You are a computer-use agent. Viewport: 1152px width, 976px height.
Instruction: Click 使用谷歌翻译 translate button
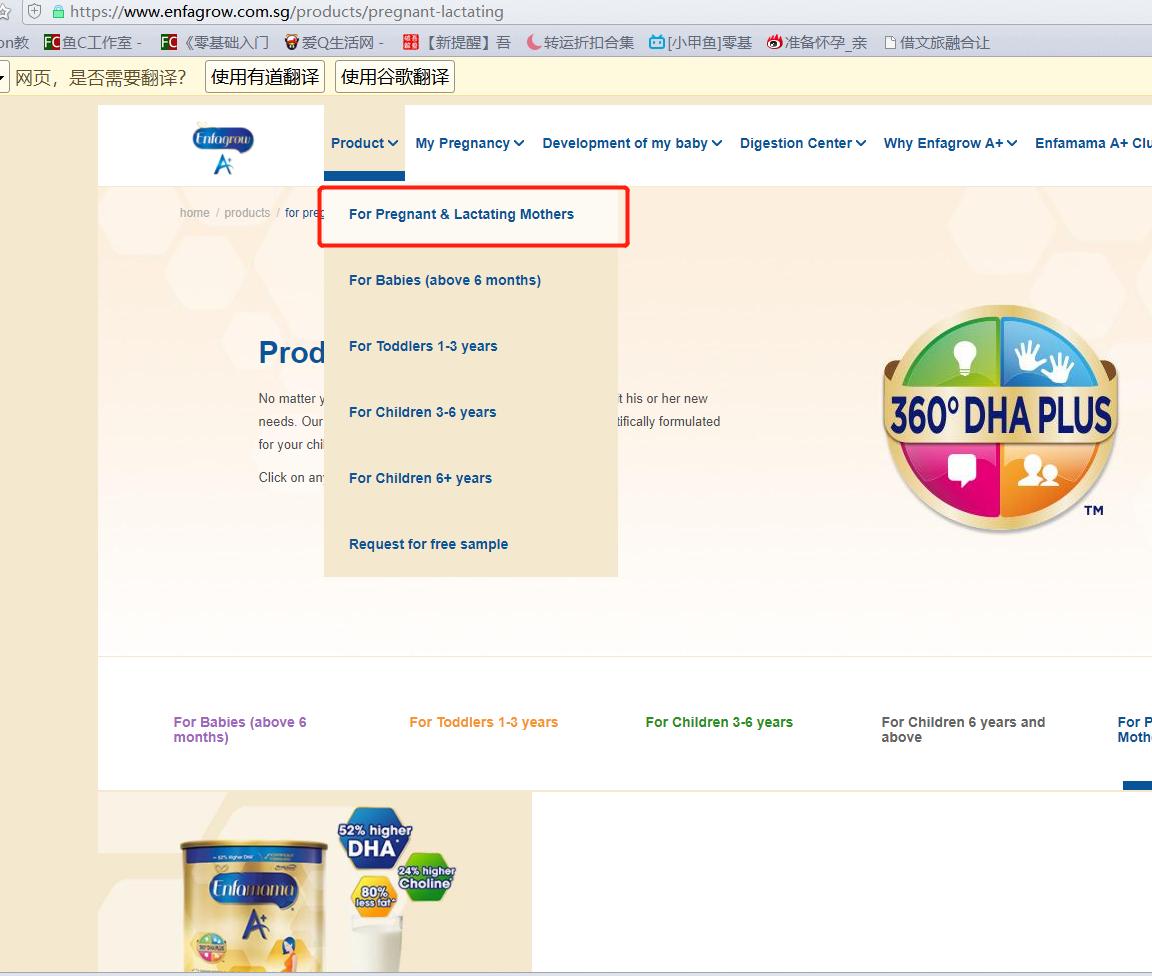395,77
